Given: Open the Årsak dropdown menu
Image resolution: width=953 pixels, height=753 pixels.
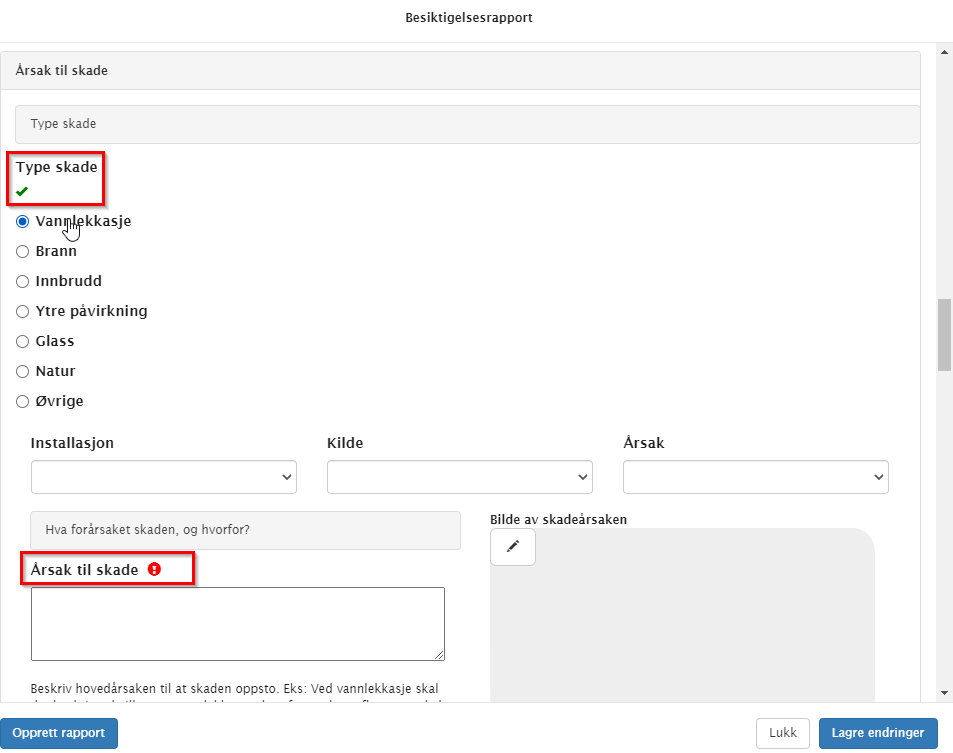Looking at the screenshot, I should tap(755, 477).
